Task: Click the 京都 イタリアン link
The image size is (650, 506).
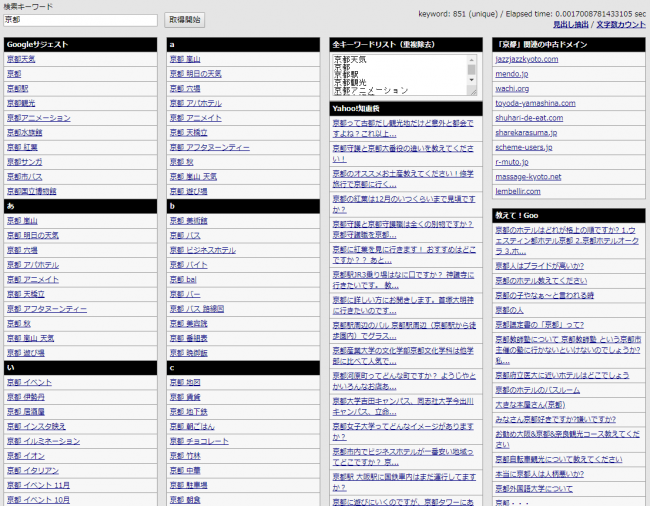Action: (33, 471)
